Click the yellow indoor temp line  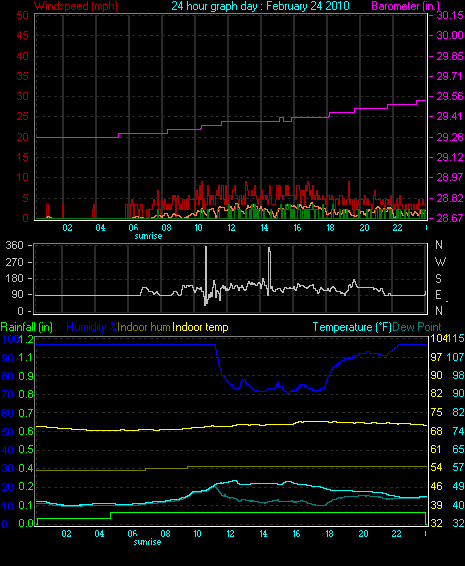(231, 426)
